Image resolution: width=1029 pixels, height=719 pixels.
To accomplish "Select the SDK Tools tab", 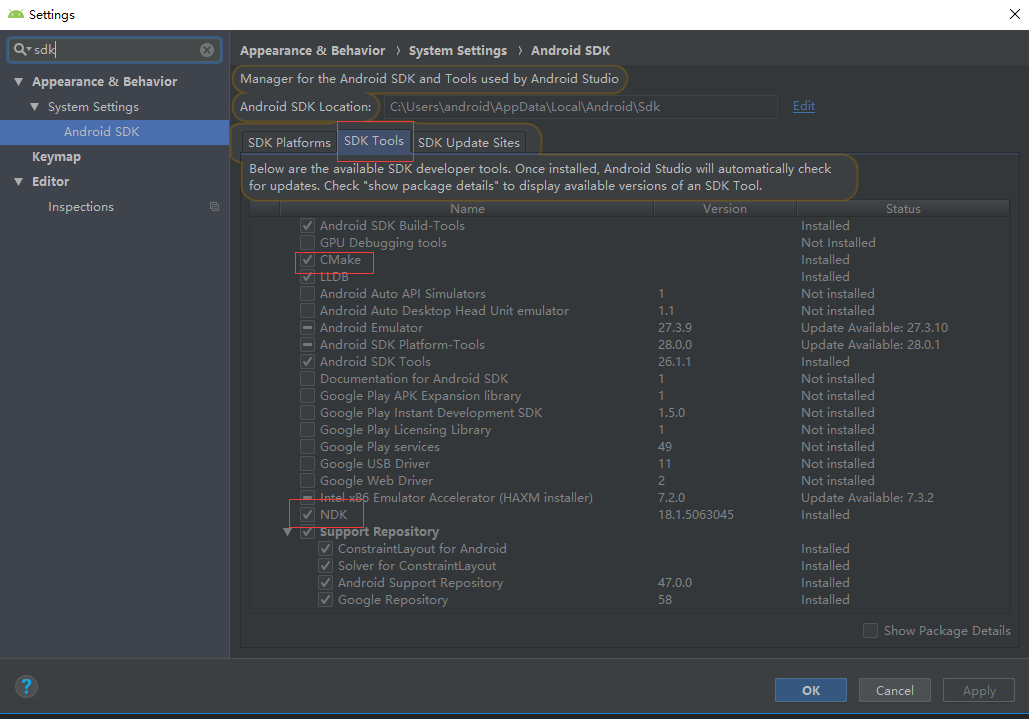I will pos(374,141).
